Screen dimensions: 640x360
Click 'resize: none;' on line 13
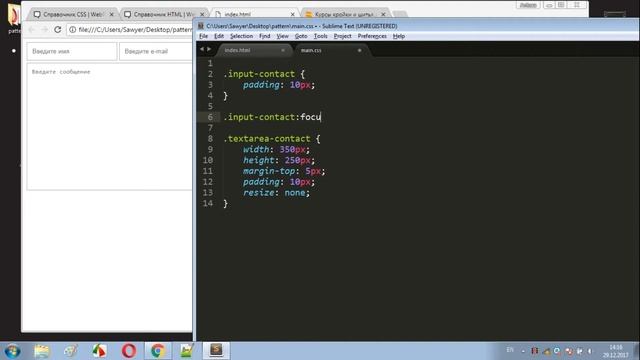(276, 193)
